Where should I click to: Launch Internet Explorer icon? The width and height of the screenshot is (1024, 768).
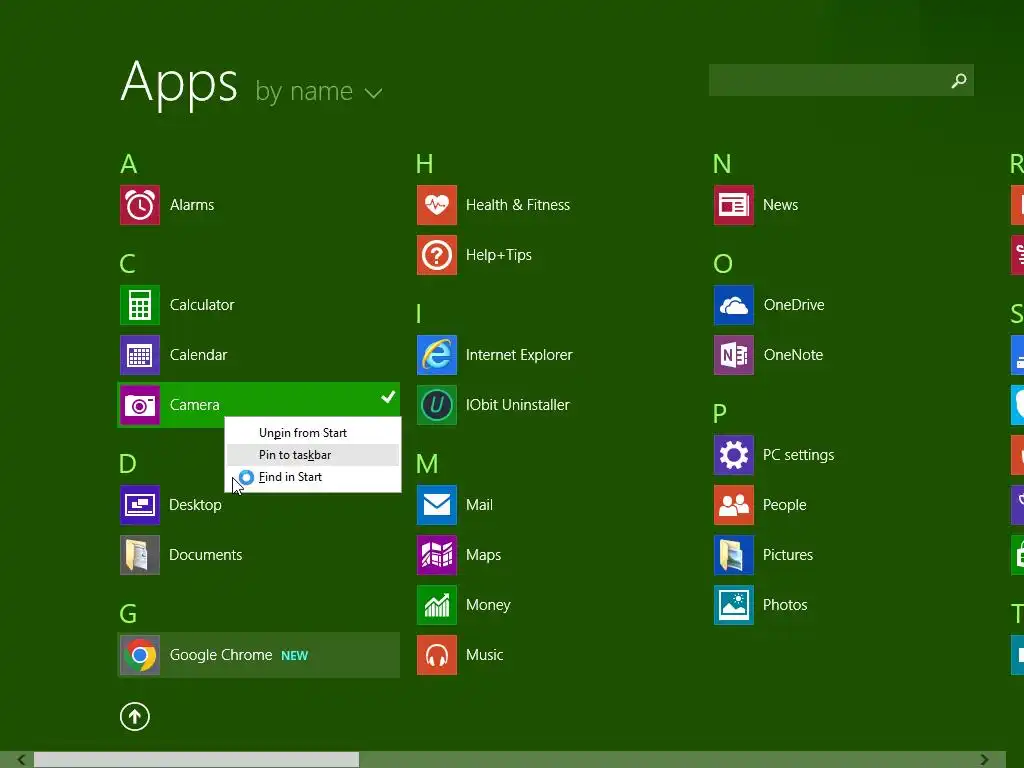[437, 355]
